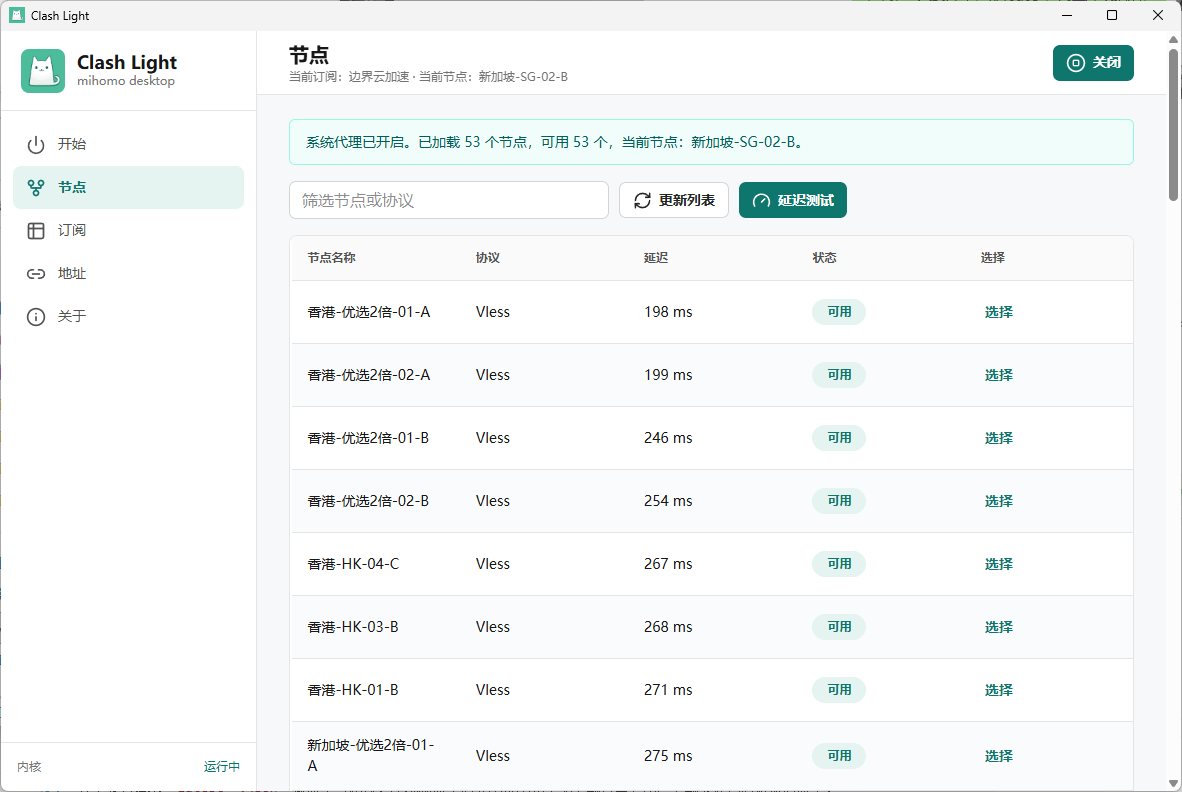The image size is (1182, 792).
Task: Click the mihomo desktop subtitle
Action: 126,81
